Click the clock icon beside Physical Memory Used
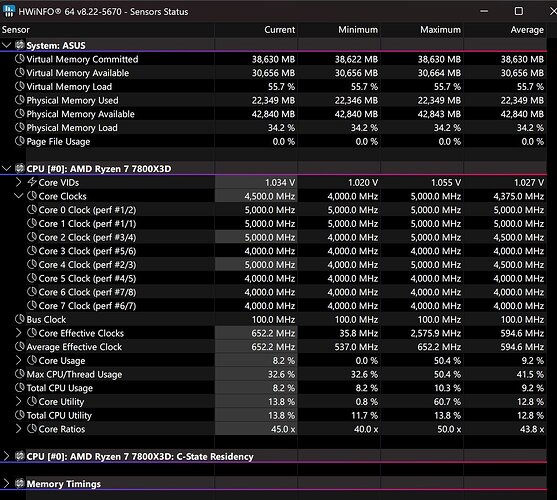The width and height of the screenshot is (557, 500). (20, 100)
